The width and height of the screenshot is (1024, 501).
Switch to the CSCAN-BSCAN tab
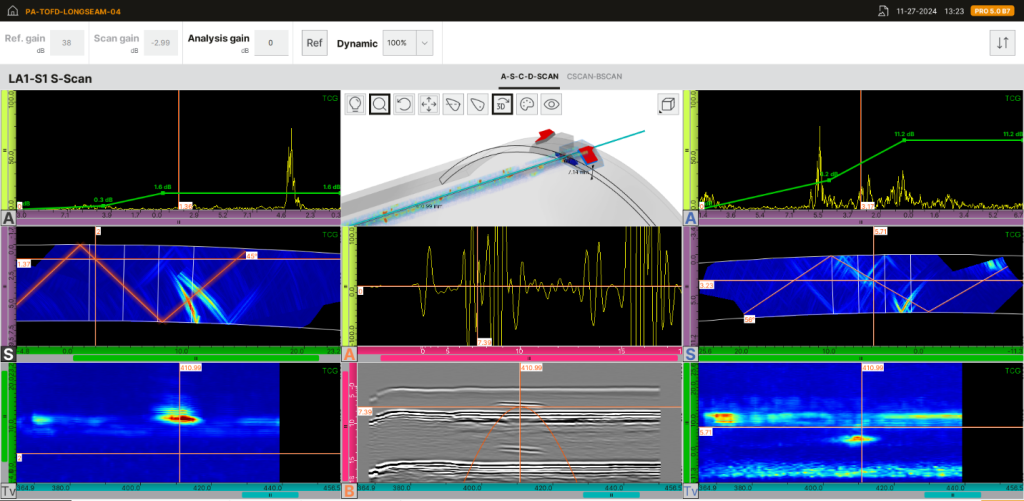[x=596, y=76]
